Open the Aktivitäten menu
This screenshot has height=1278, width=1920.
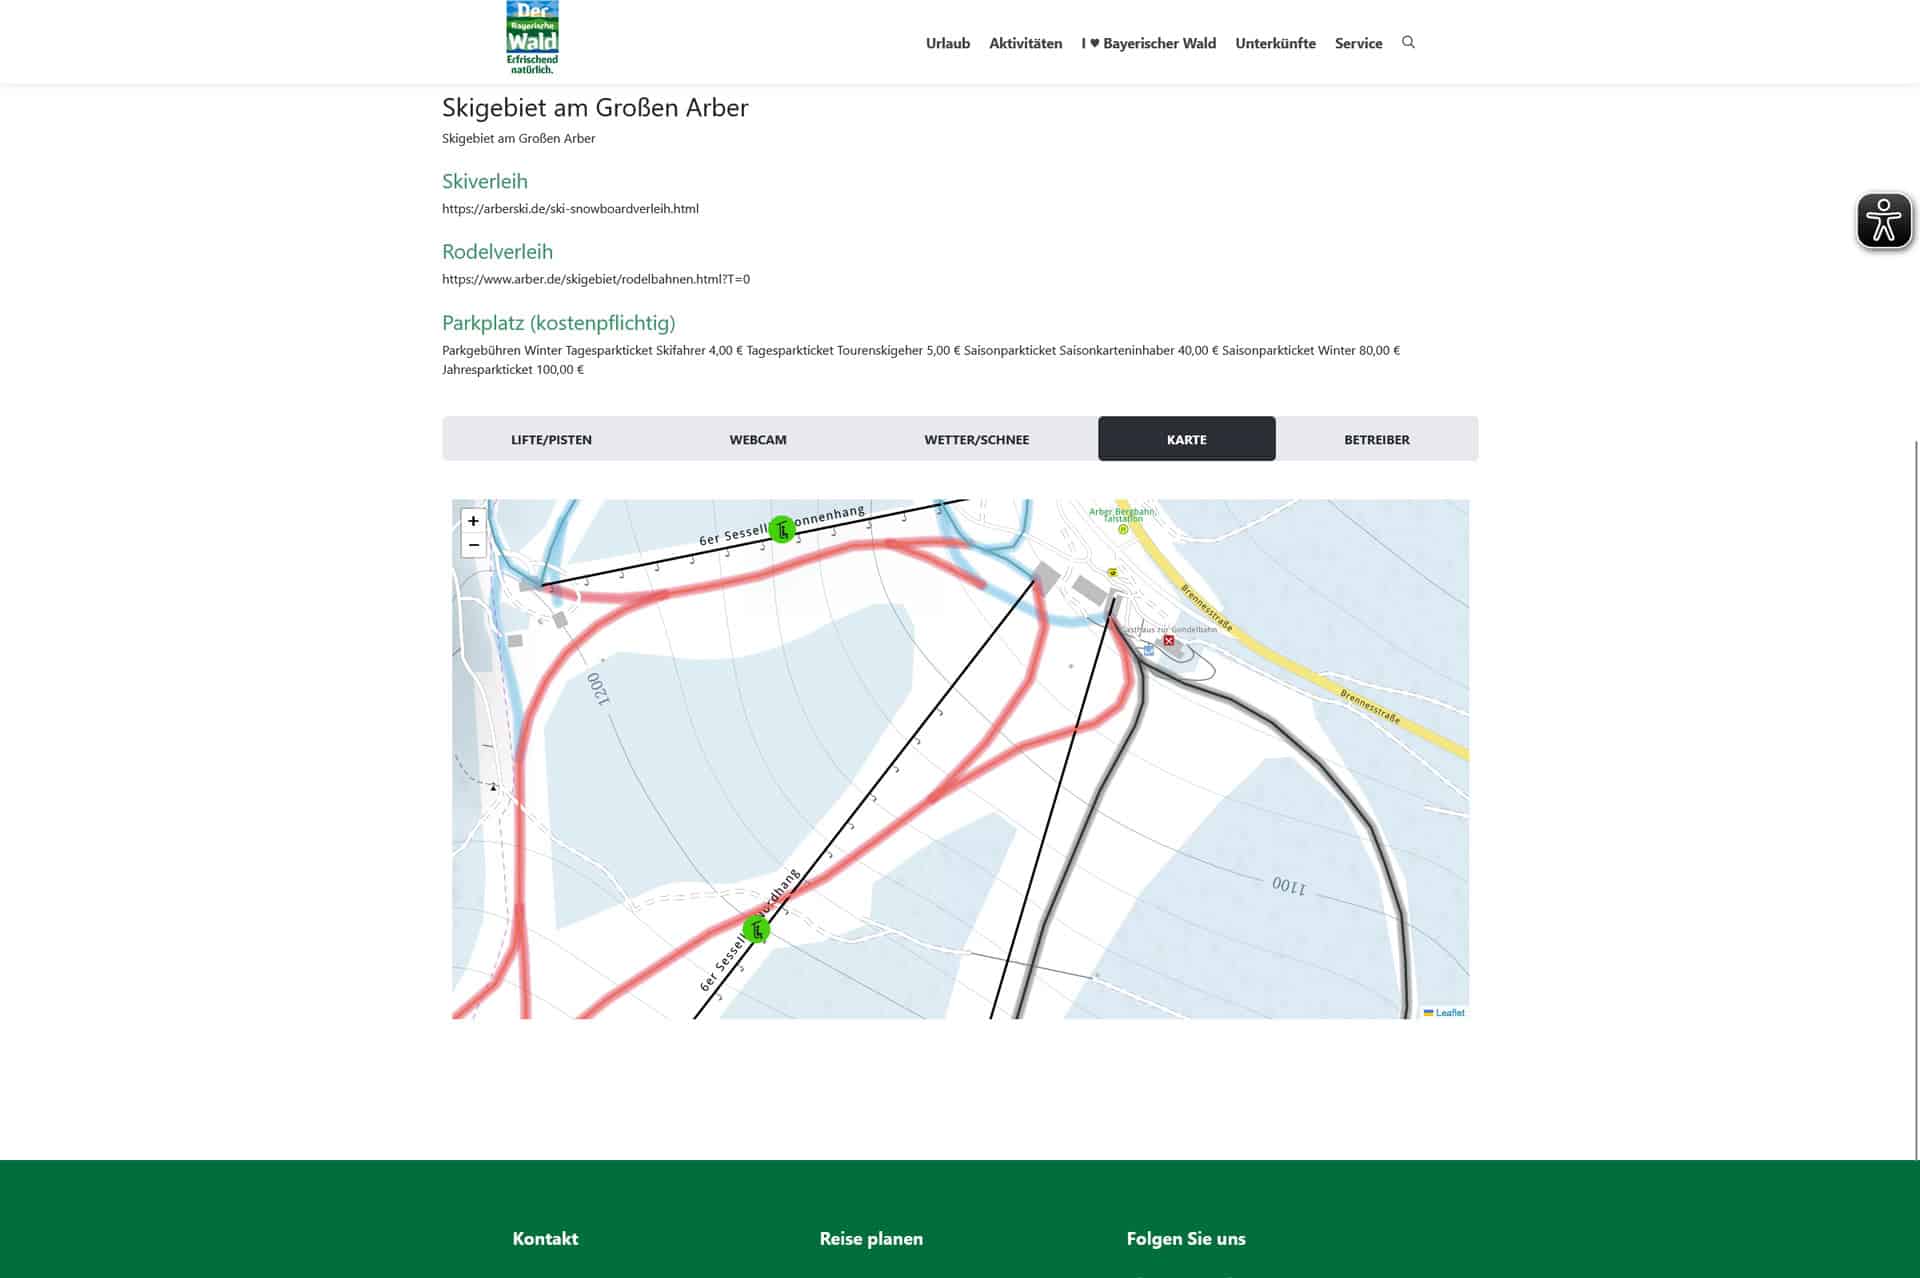(x=1025, y=43)
